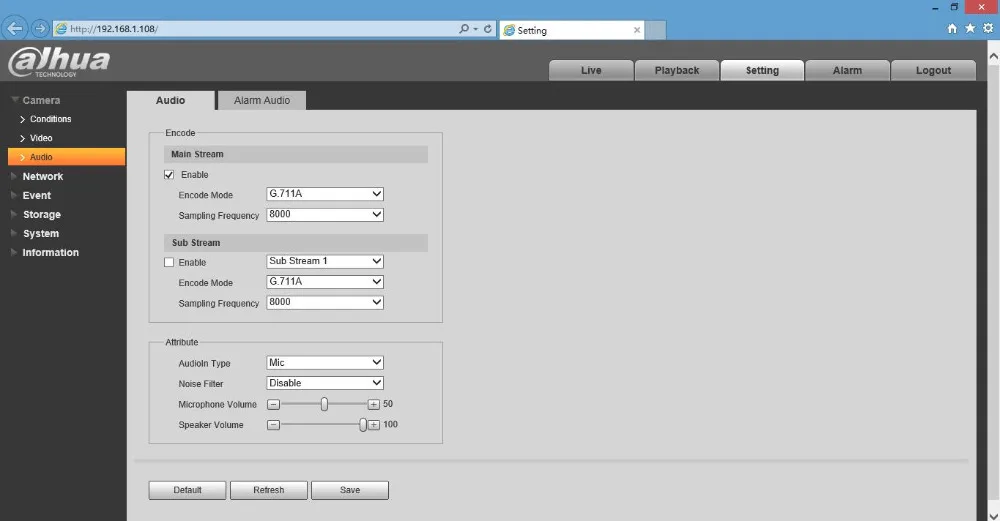Screen dimensions: 1000x521
Task: Minimize the browser window
Action: (x=935, y=8)
